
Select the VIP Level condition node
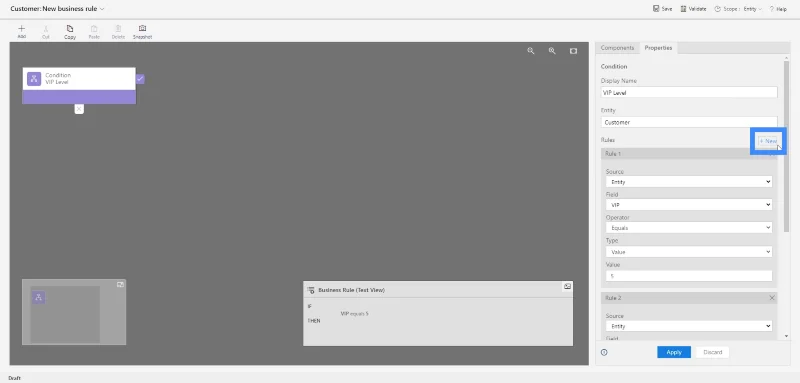[x=79, y=85]
